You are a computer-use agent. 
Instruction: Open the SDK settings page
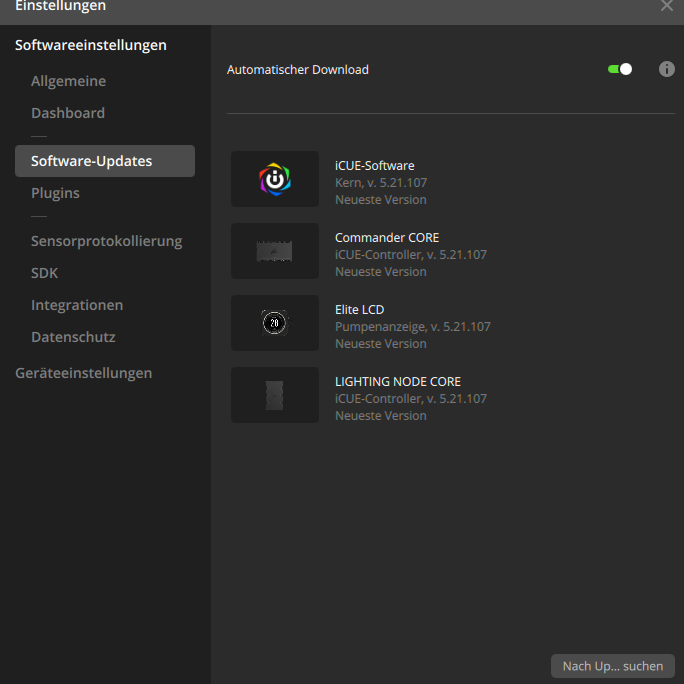[44, 273]
